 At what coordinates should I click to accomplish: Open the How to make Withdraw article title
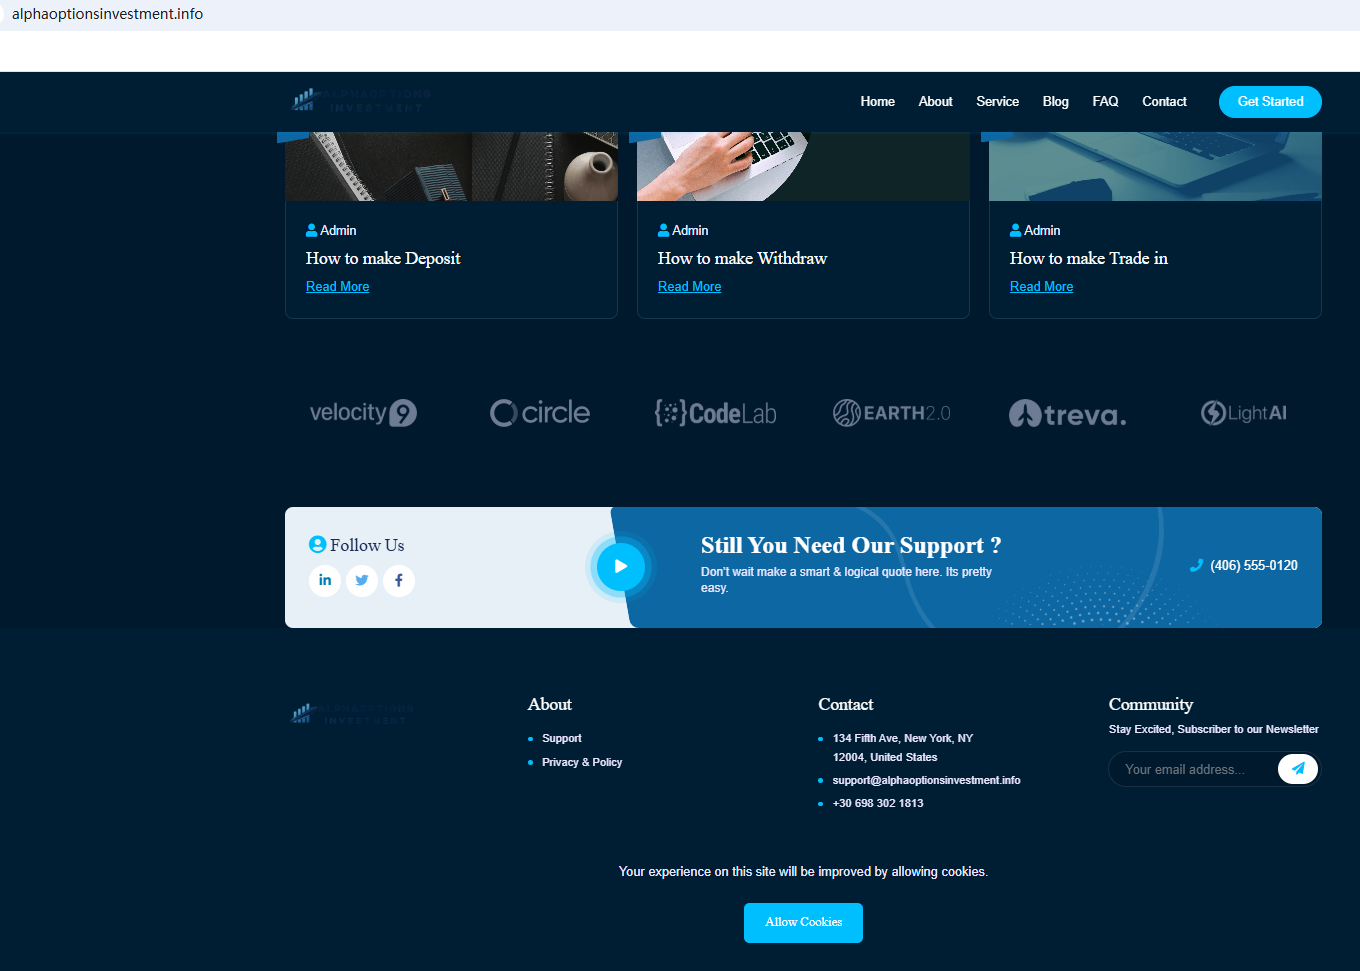(742, 258)
